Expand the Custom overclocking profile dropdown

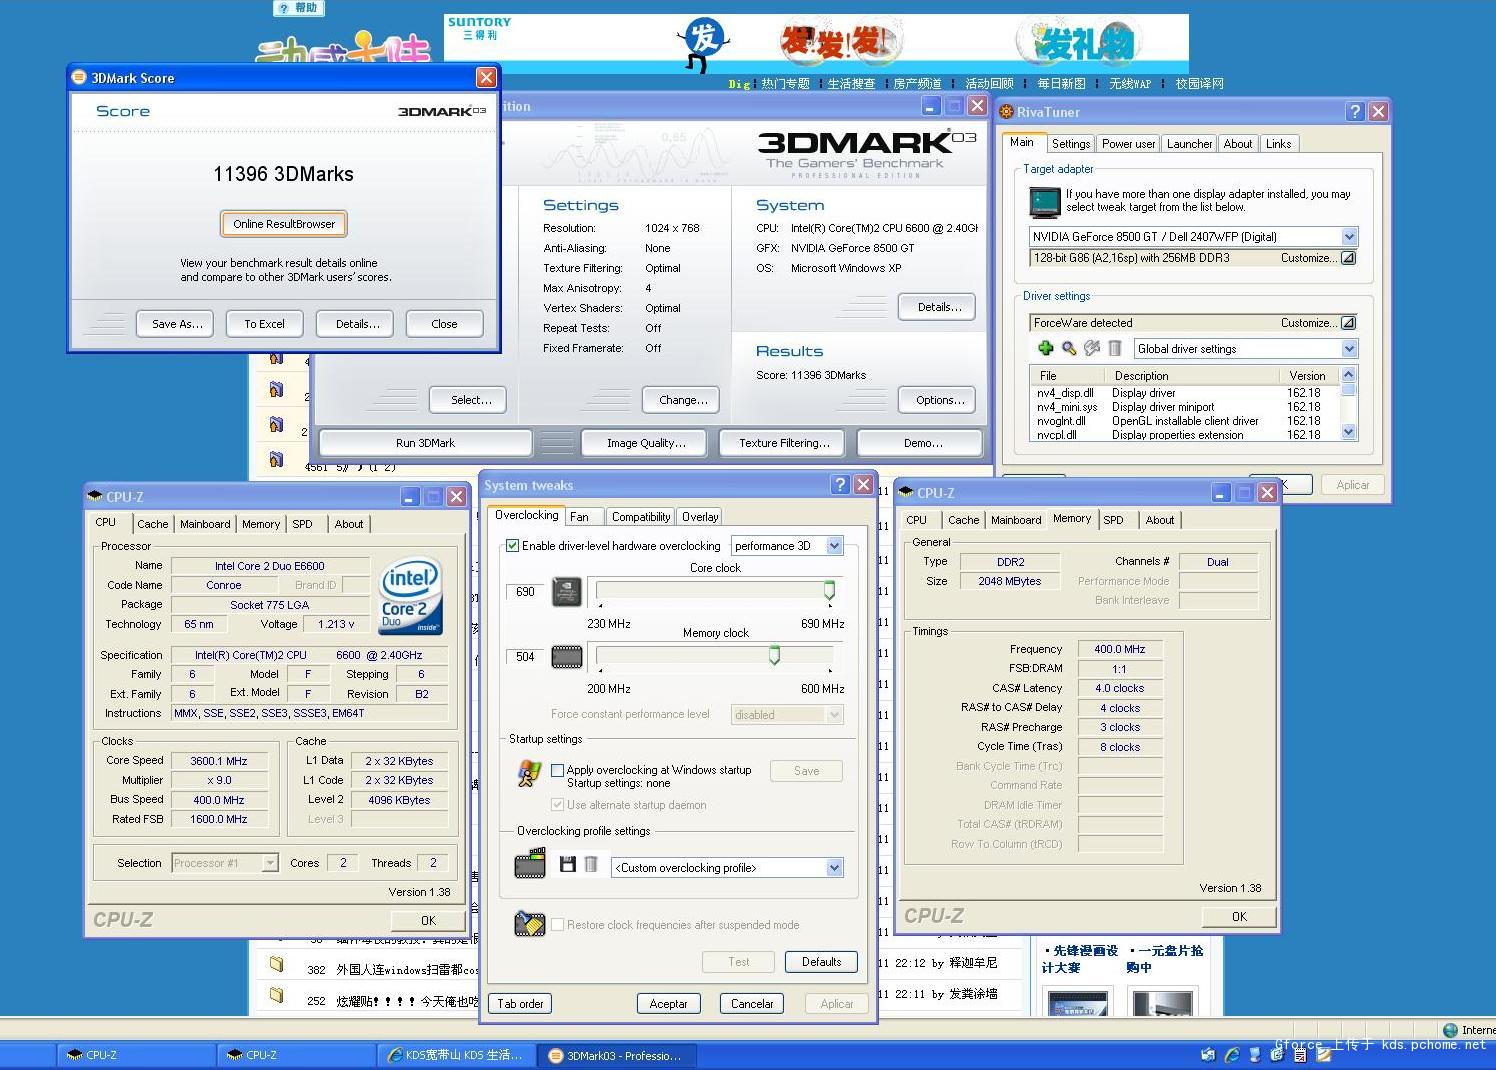coord(834,868)
